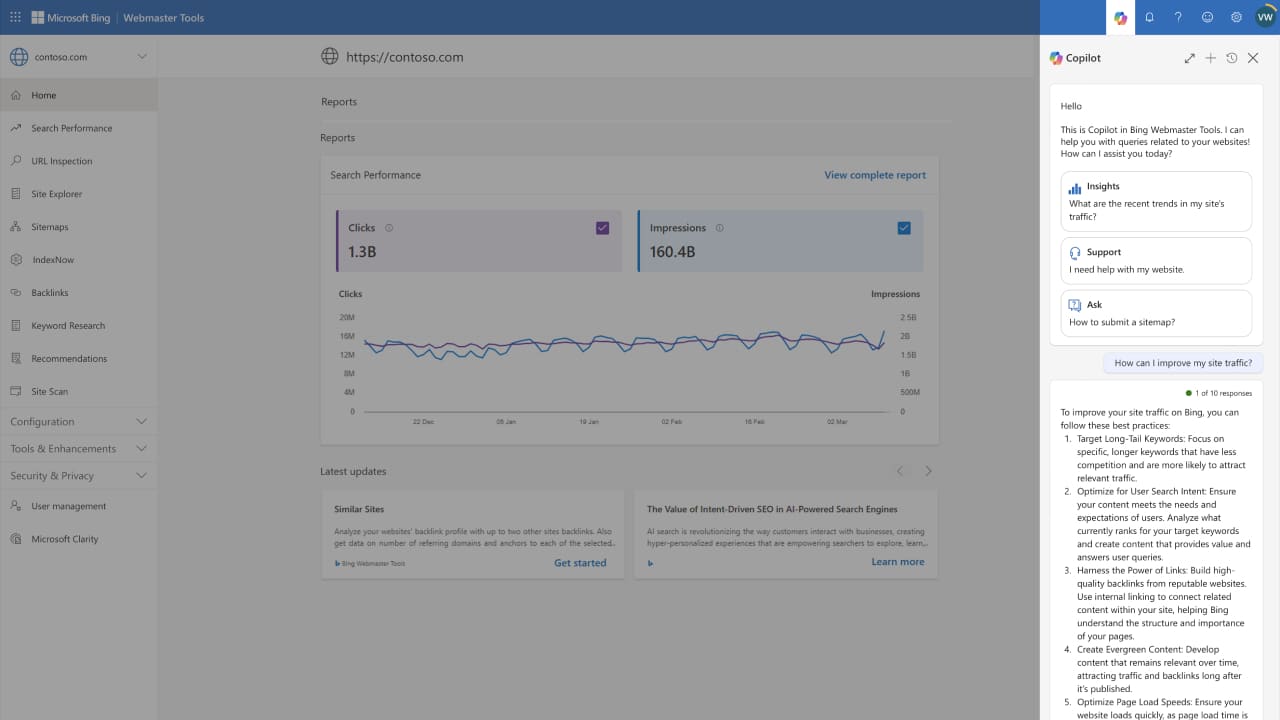Uncheck the Impressions metric checkbox

point(904,228)
